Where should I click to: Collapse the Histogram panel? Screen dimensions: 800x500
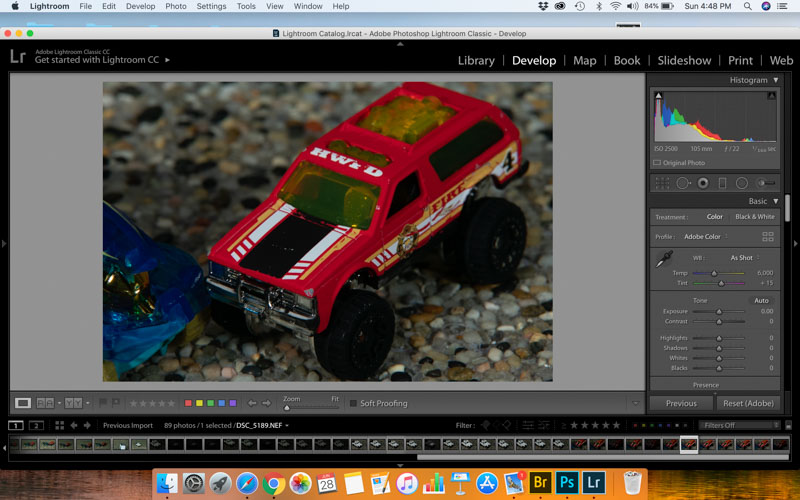coord(776,80)
